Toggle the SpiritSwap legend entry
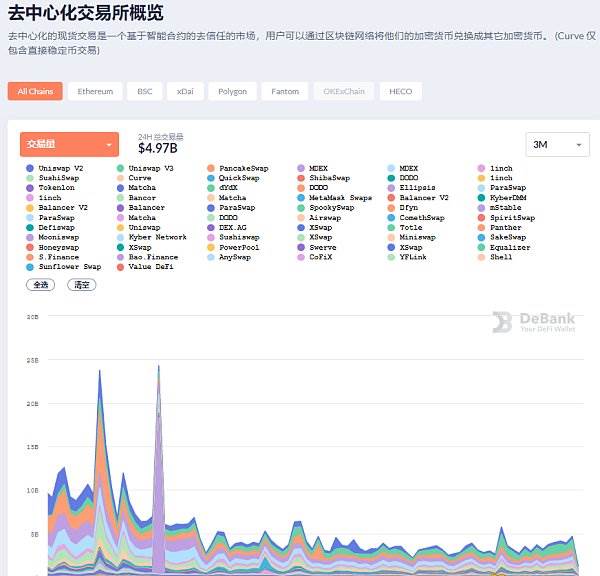 (507, 218)
